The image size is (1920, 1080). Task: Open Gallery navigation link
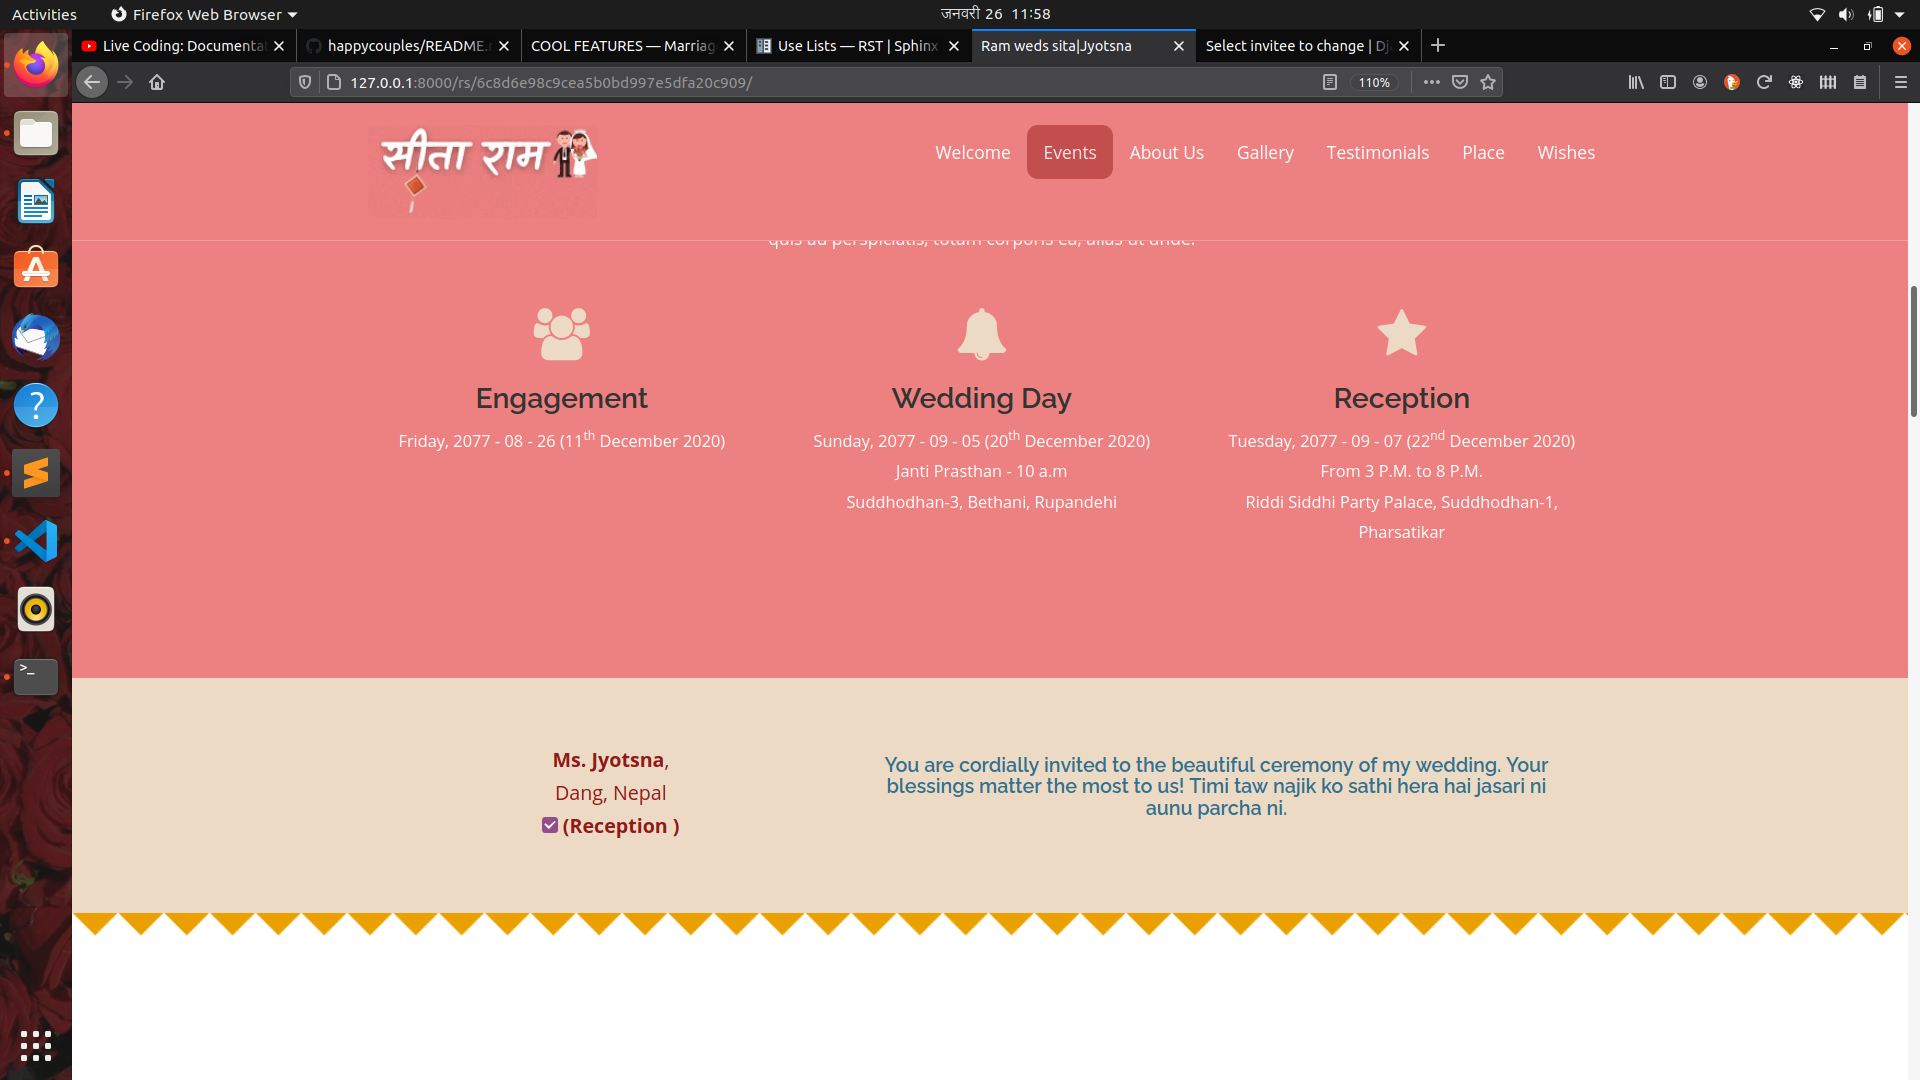click(x=1265, y=153)
